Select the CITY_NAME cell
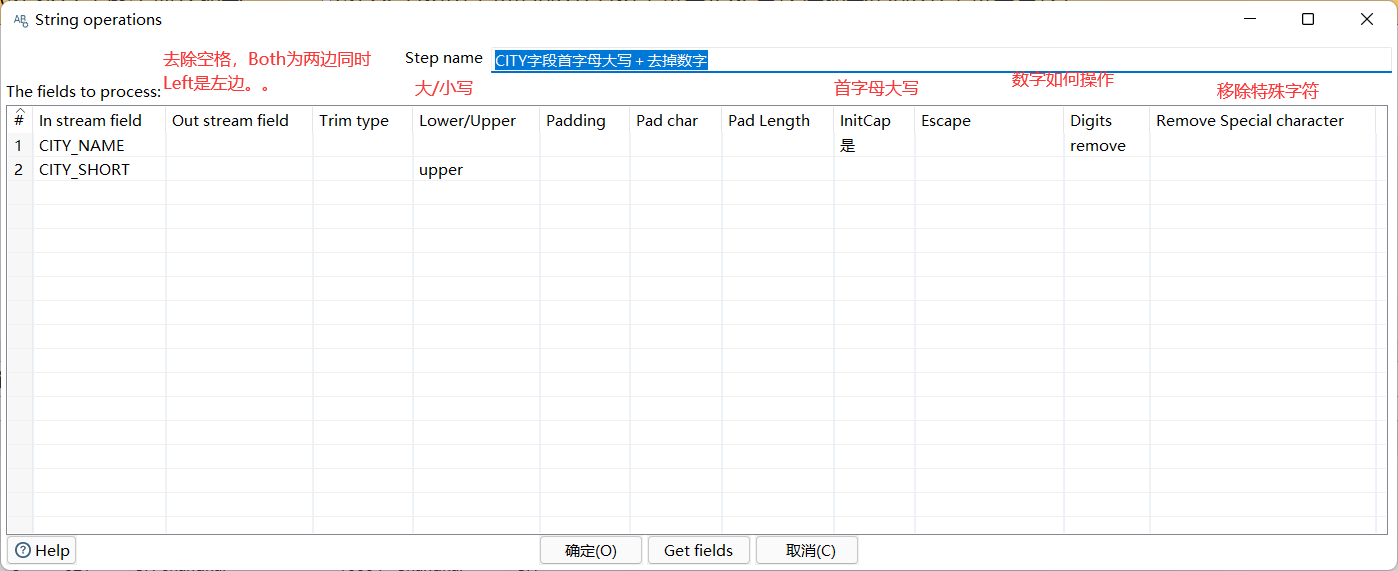Viewport: 1398px width, 571px height. click(99, 145)
